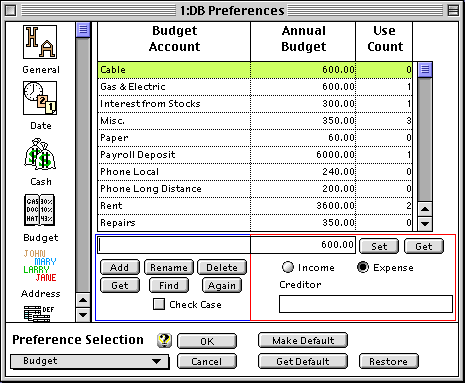Select the Cable row
Image resolution: width=465 pixels, height=383 pixels.
coord(255,70)
